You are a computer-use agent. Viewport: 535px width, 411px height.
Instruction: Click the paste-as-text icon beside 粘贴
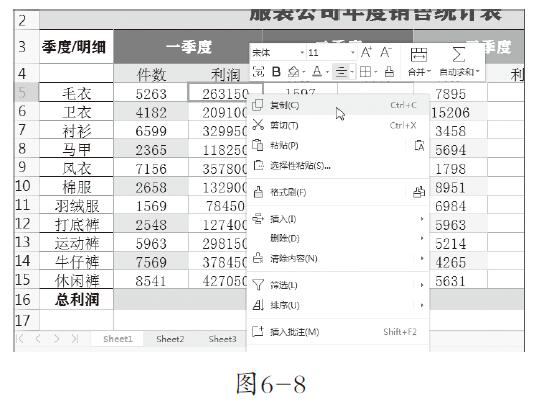point(419,146)
